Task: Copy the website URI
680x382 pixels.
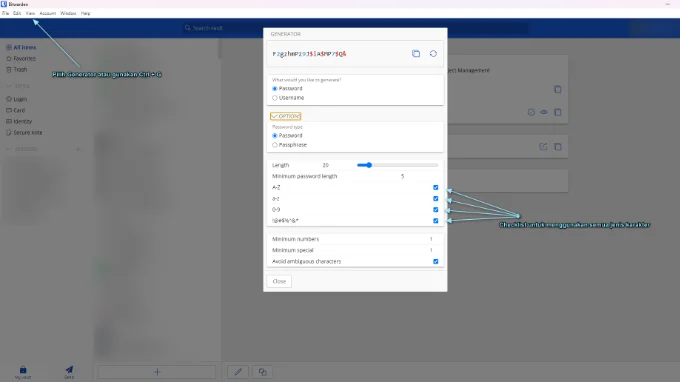Action: (x=558, y=147)
